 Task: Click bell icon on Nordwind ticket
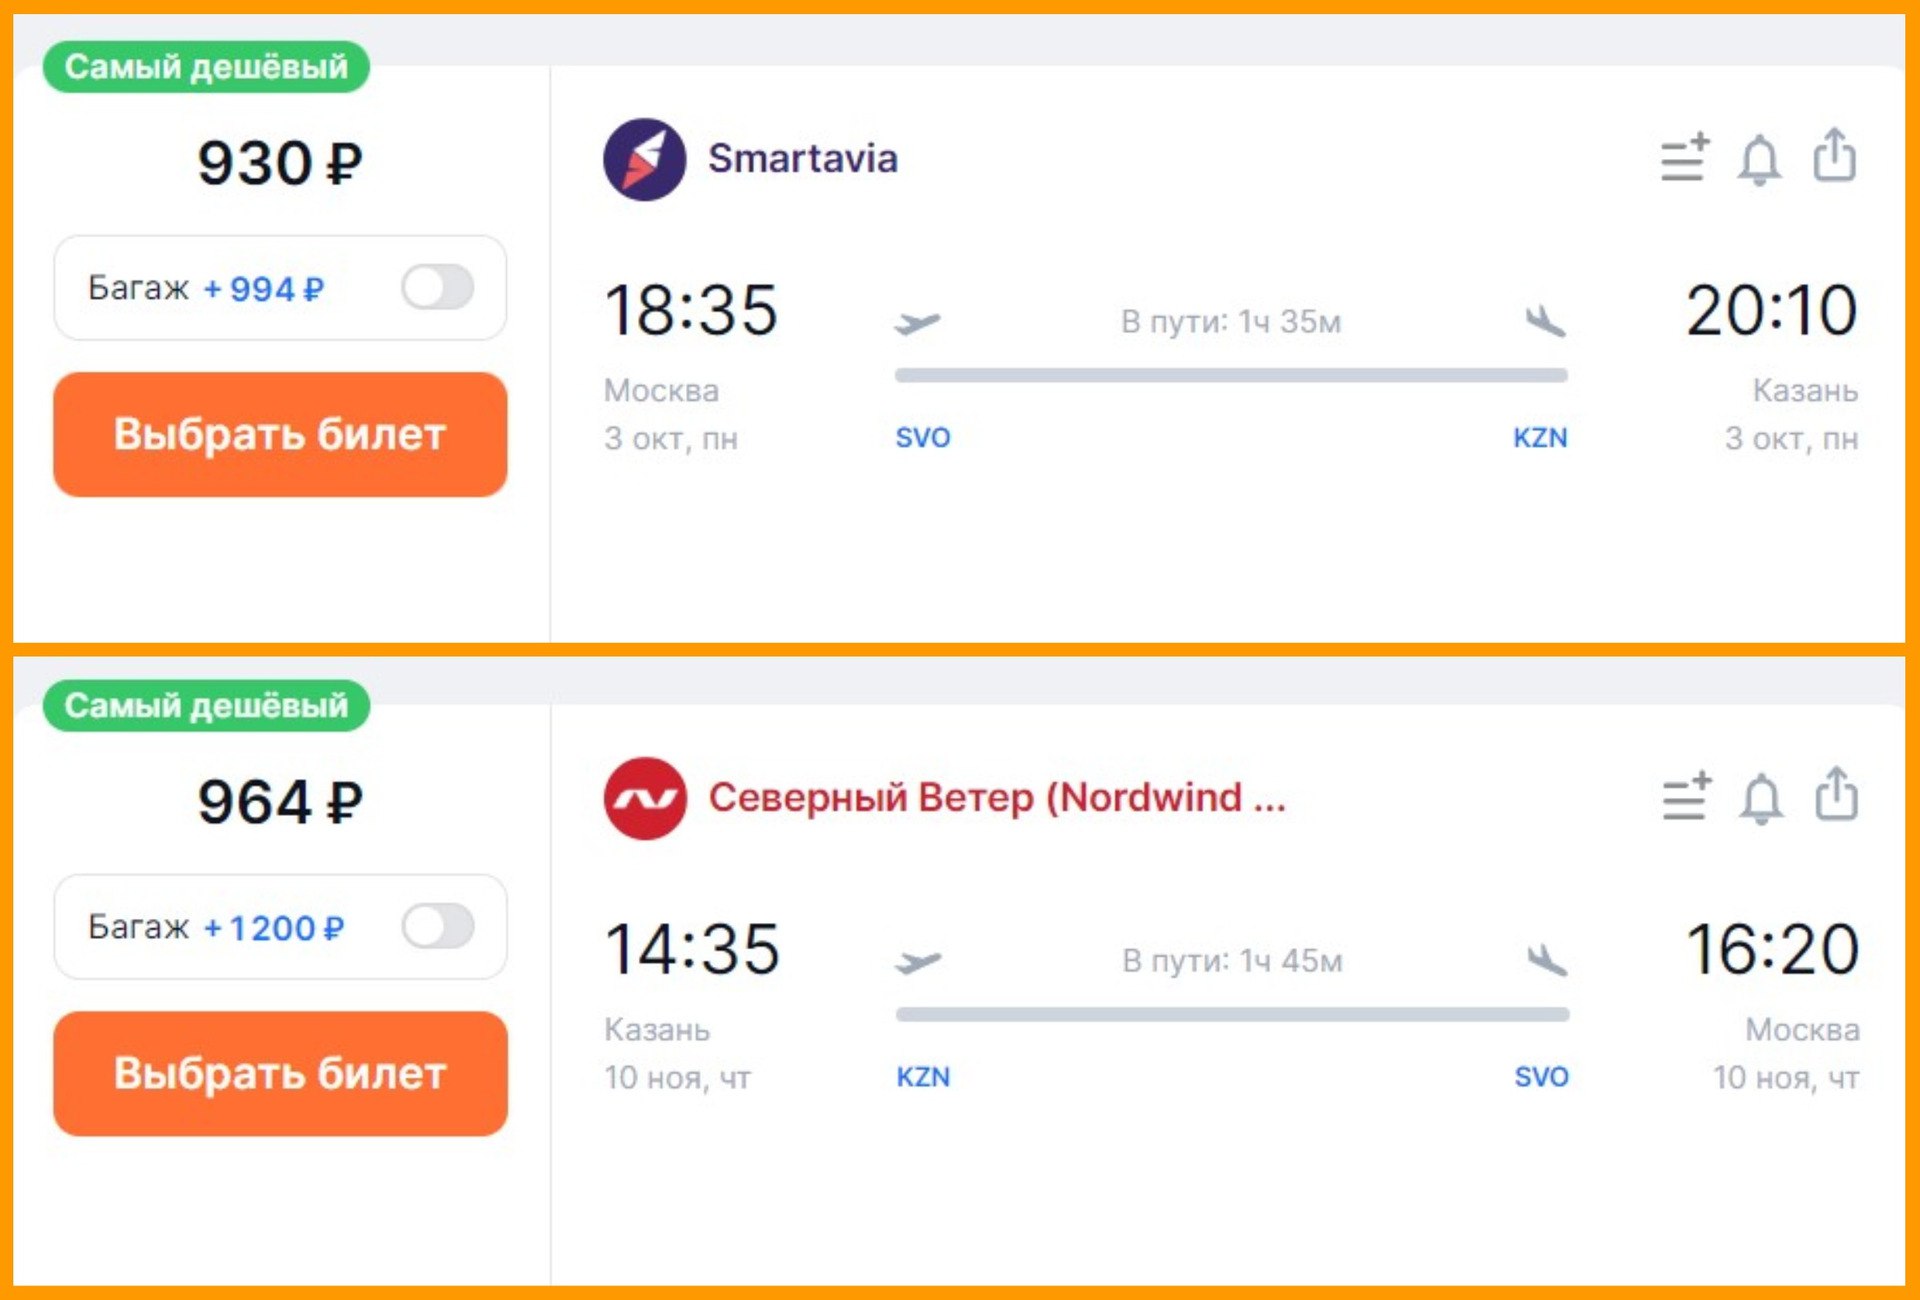click(1761, 799)
